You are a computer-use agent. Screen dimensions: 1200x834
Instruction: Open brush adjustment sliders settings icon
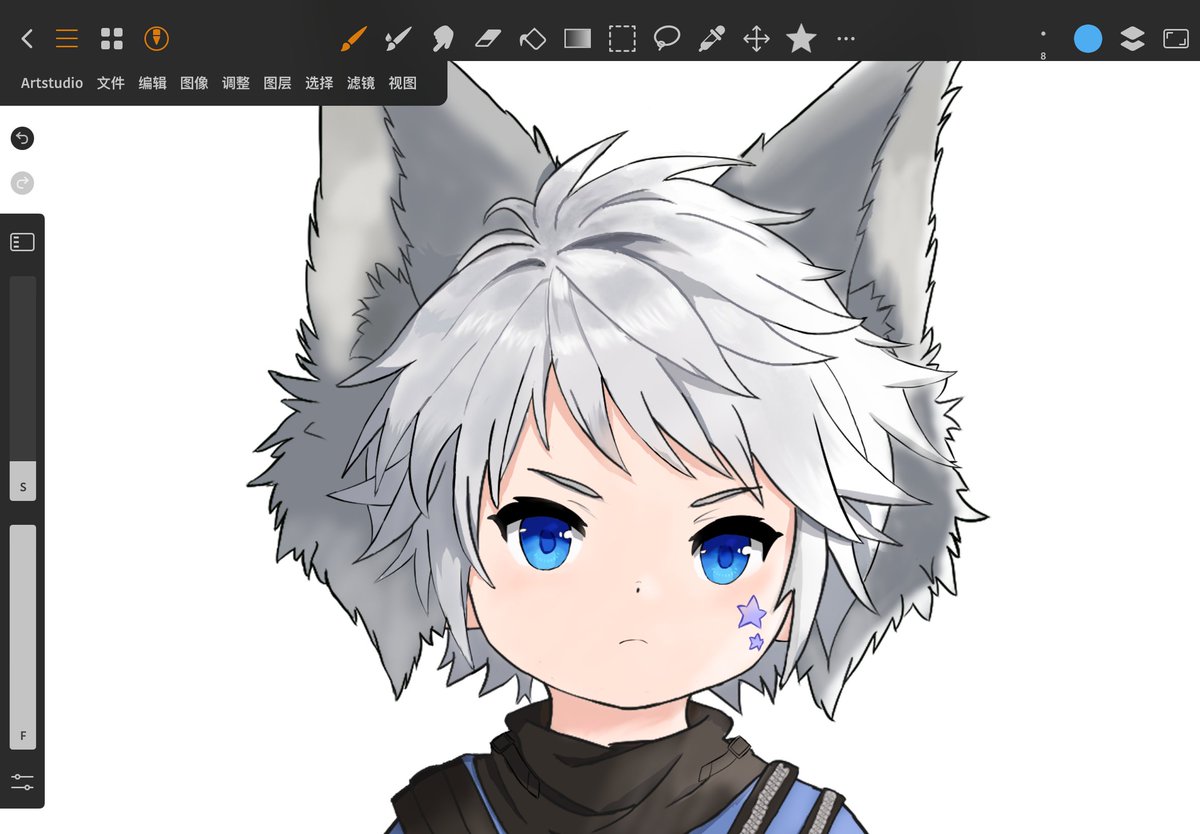(x=22, y=781)
